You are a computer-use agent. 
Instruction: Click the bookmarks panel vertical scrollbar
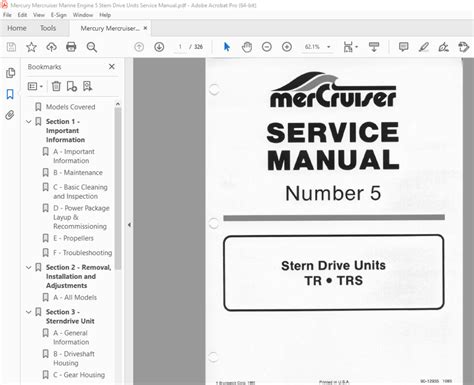point(118,188)
